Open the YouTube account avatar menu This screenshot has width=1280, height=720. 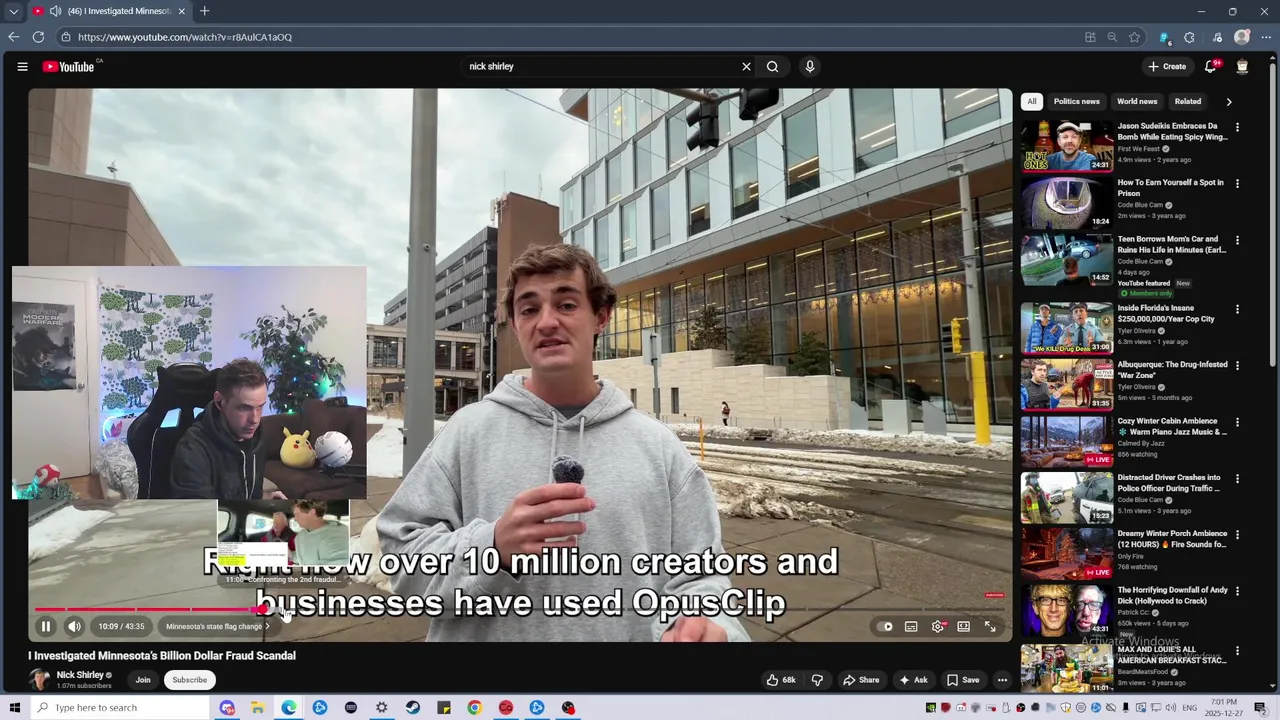point(1242,67)
